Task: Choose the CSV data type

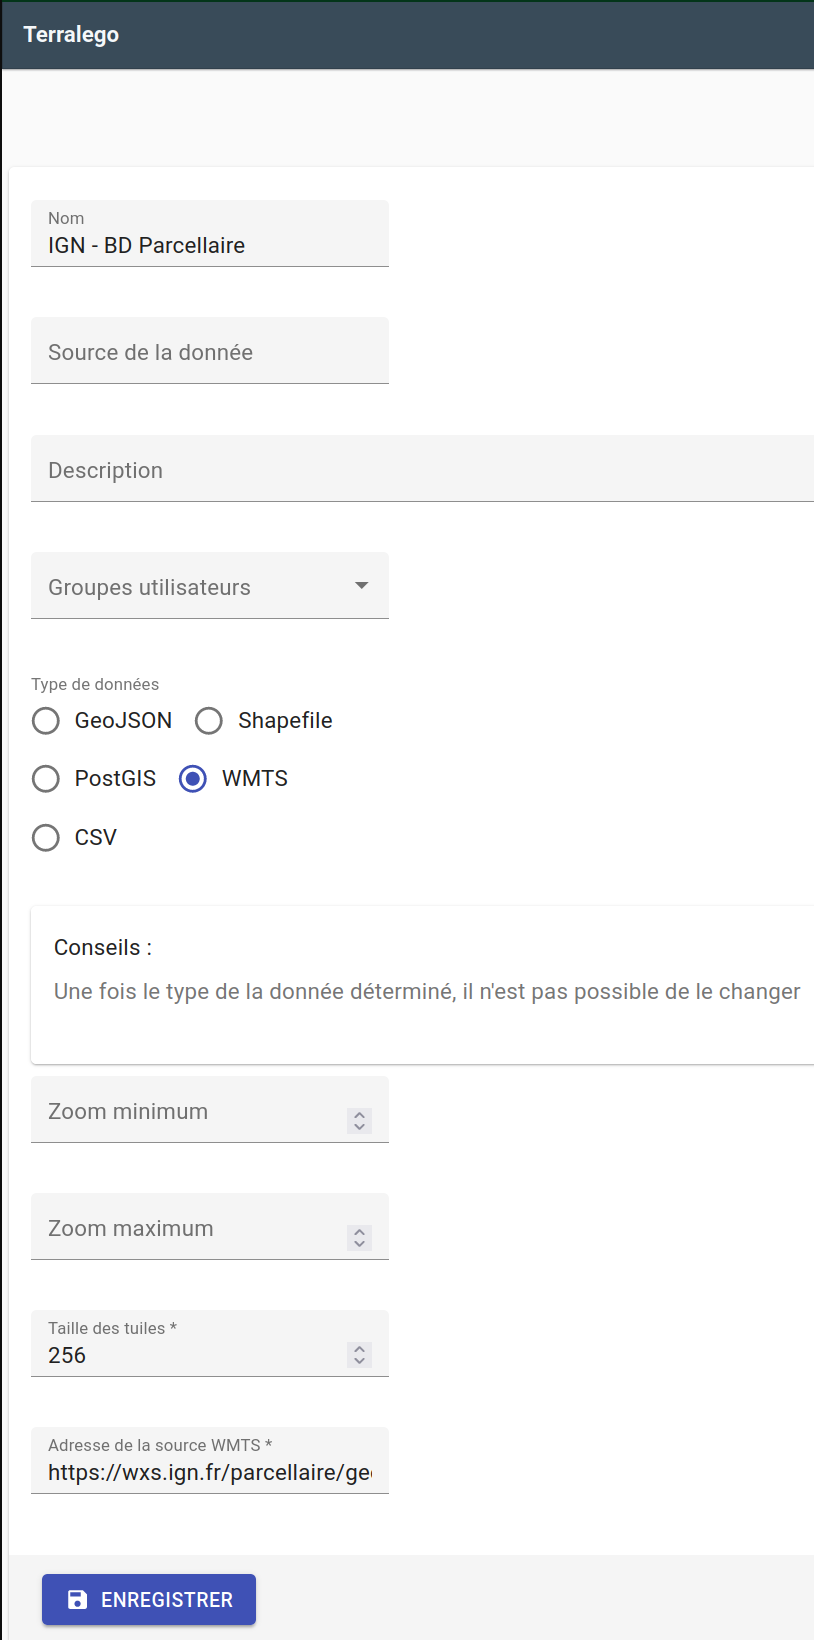Action: [x=46, y=837]
